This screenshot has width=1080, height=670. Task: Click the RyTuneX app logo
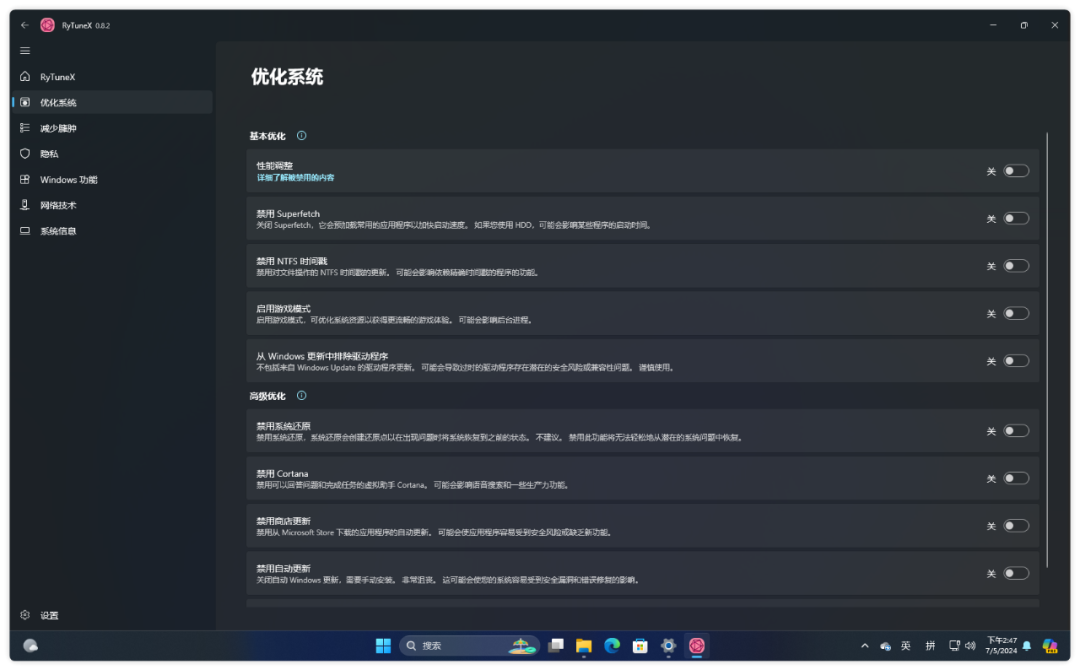tap(48, 25)
